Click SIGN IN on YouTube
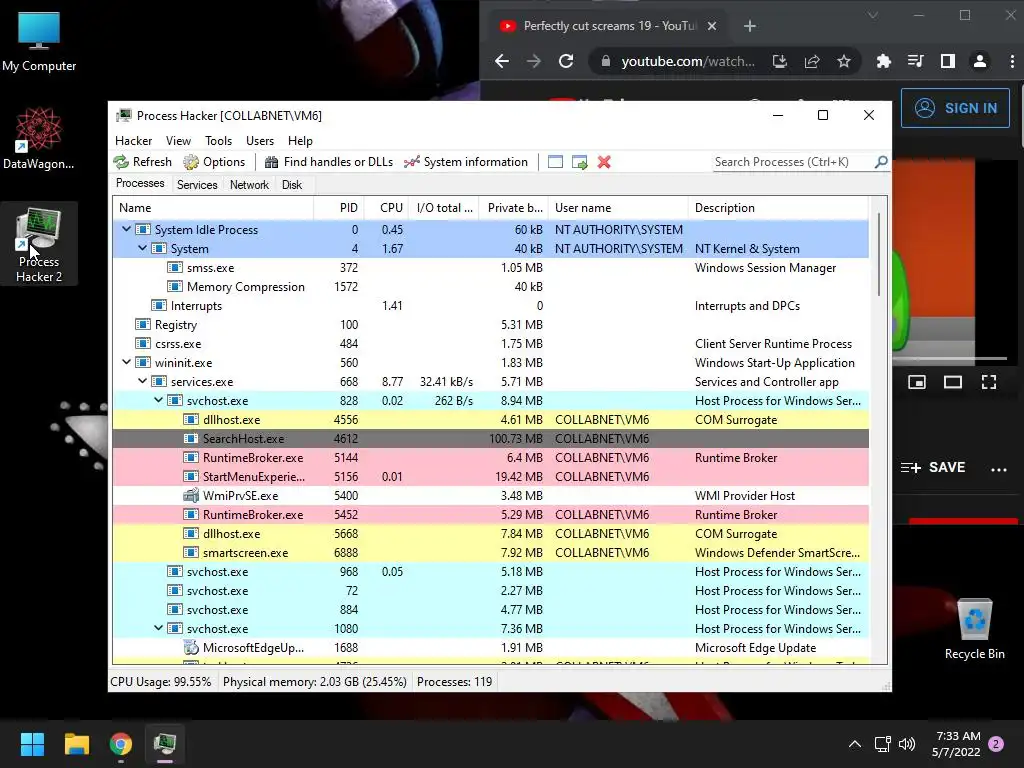1024x768 pixels. coord(955,108)
